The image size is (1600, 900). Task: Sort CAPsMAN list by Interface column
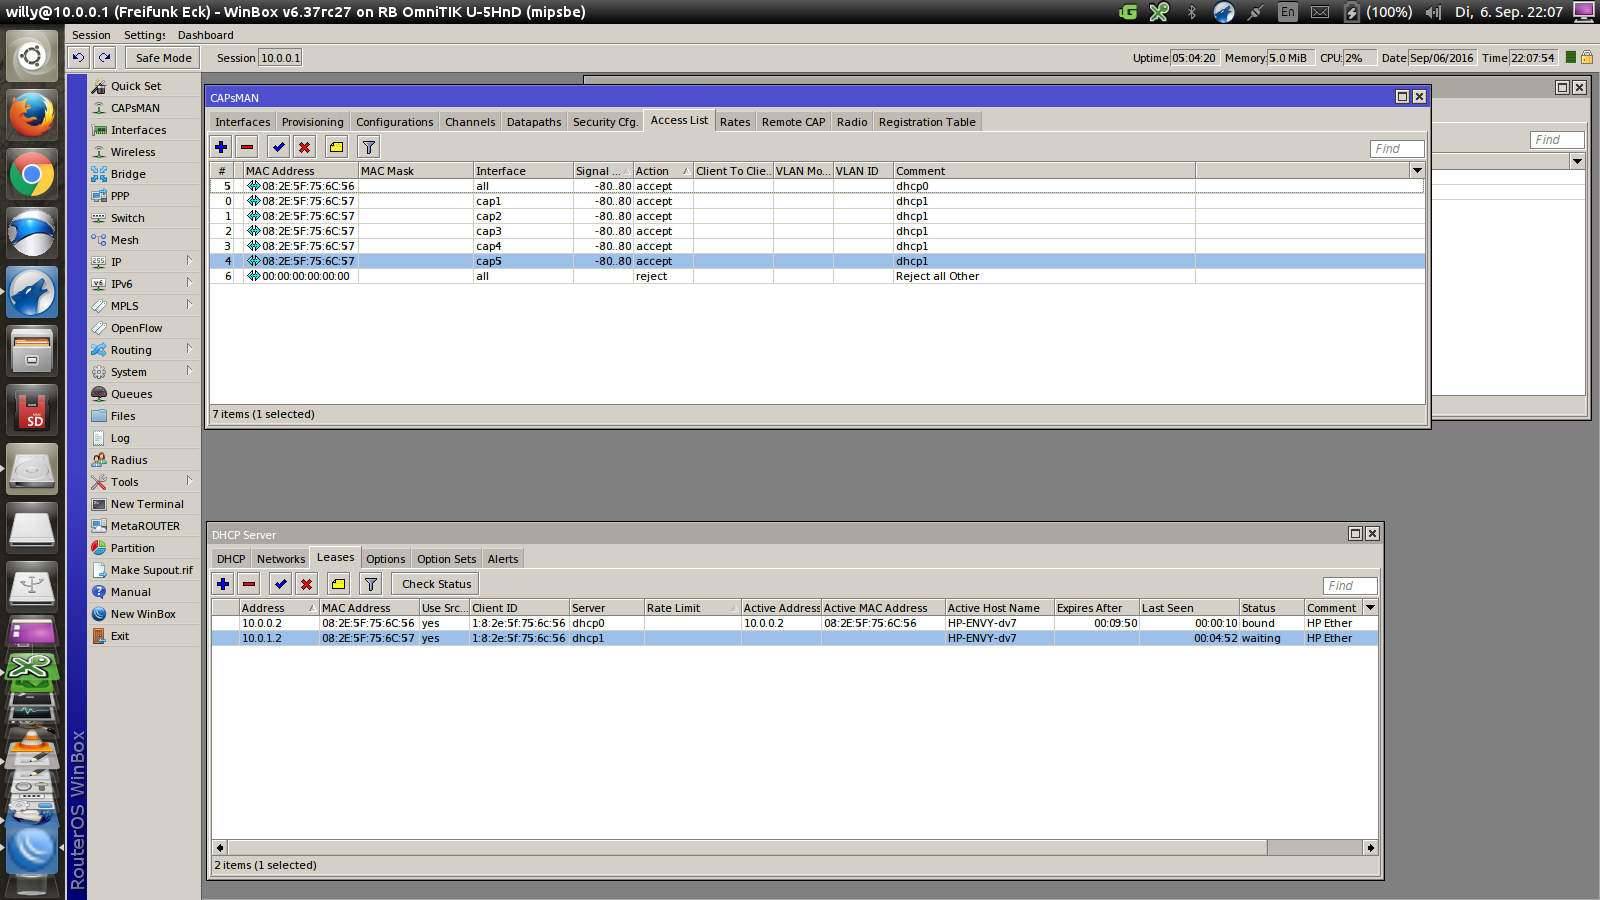pyautogui.click(x=523, y=171)
